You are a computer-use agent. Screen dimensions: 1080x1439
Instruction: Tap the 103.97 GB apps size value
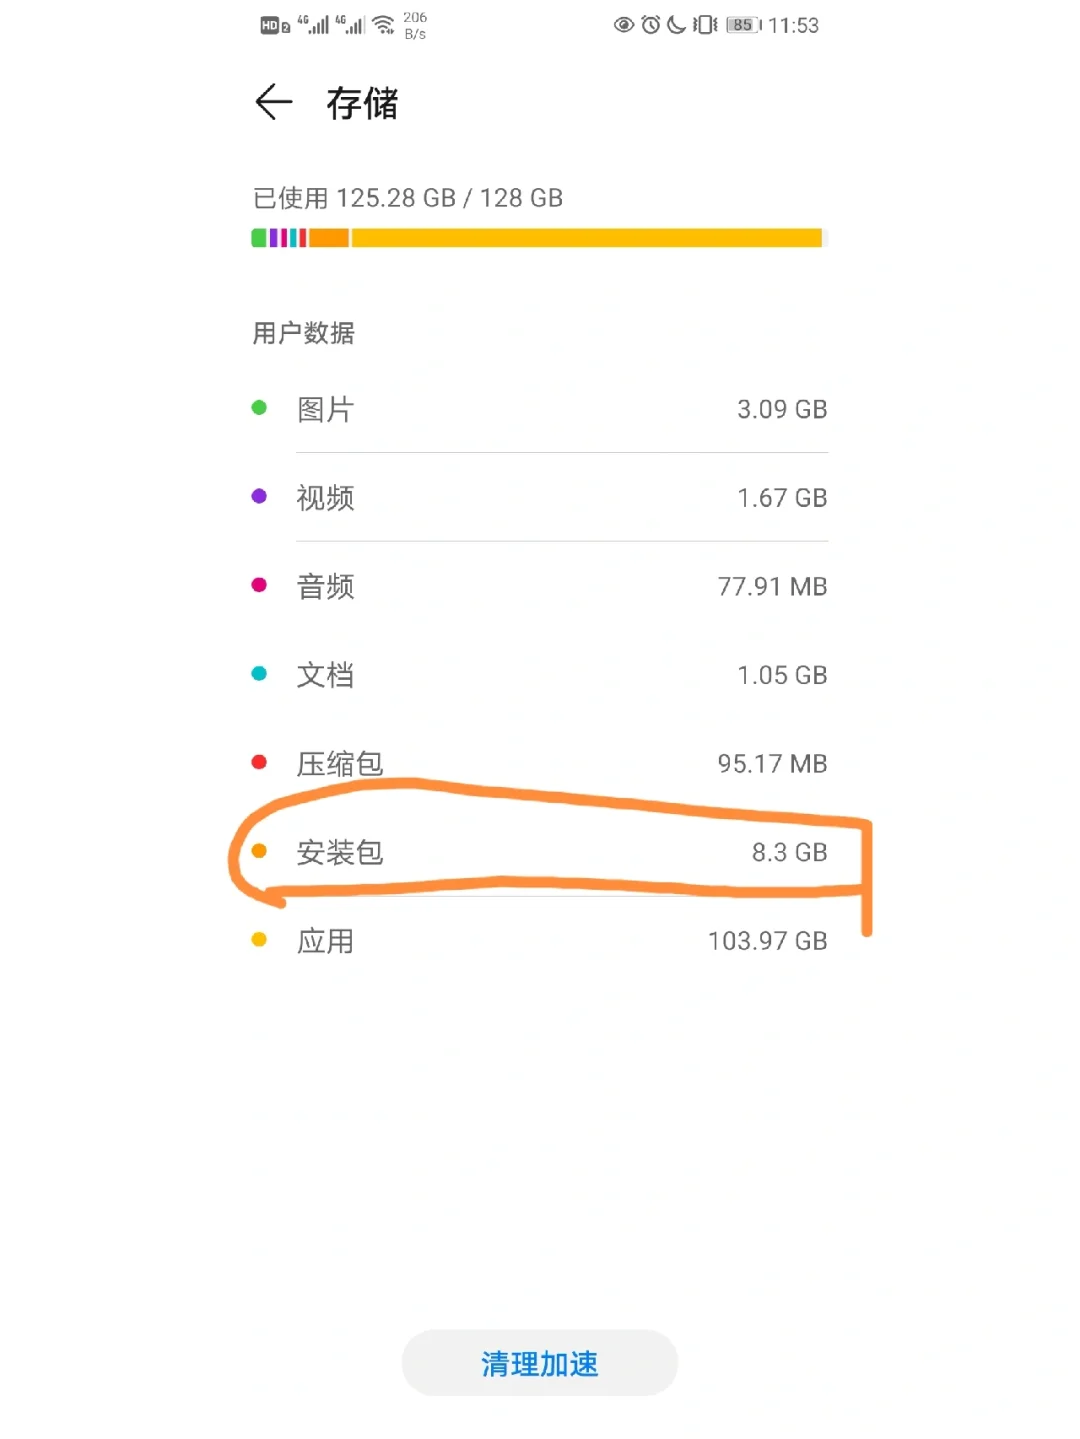pyautogui.click(x=768, y=941)
